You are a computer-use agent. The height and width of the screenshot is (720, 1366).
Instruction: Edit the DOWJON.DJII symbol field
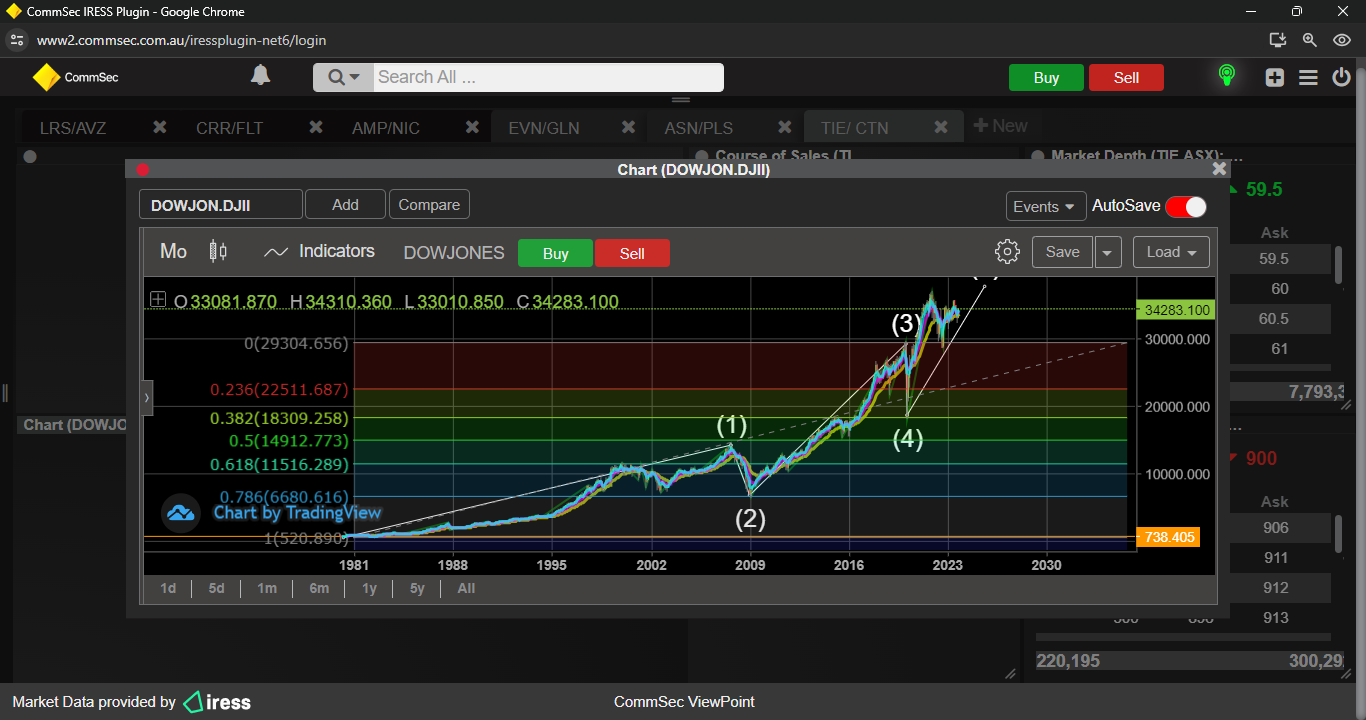(220, 205)
